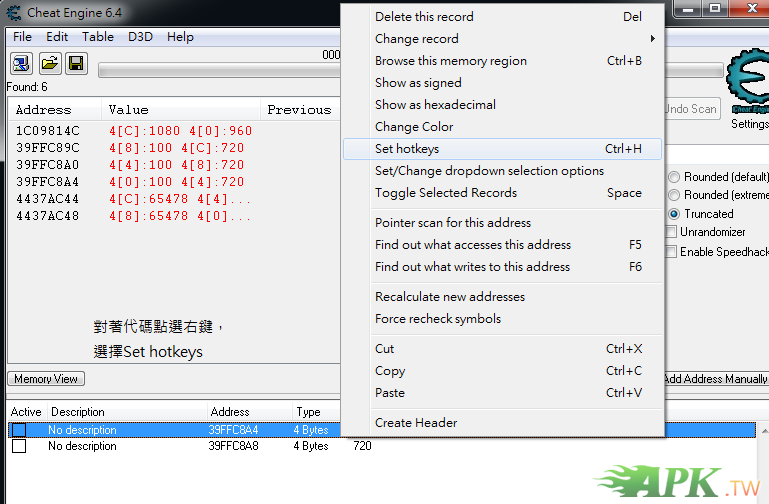Tick Active box for address 39FFC8A8
The image size is (769, 504).
(19, 446)
